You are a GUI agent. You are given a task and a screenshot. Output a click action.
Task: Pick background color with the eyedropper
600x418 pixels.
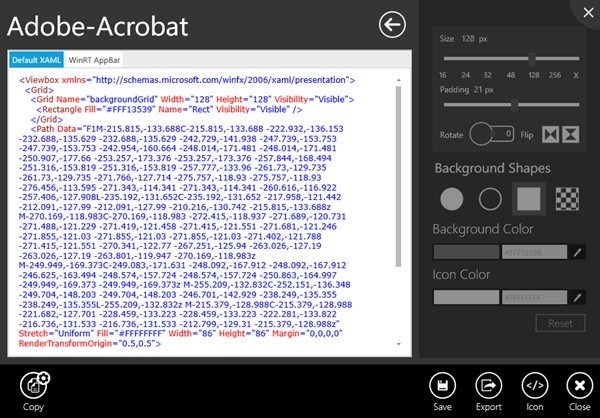(577, 252)
